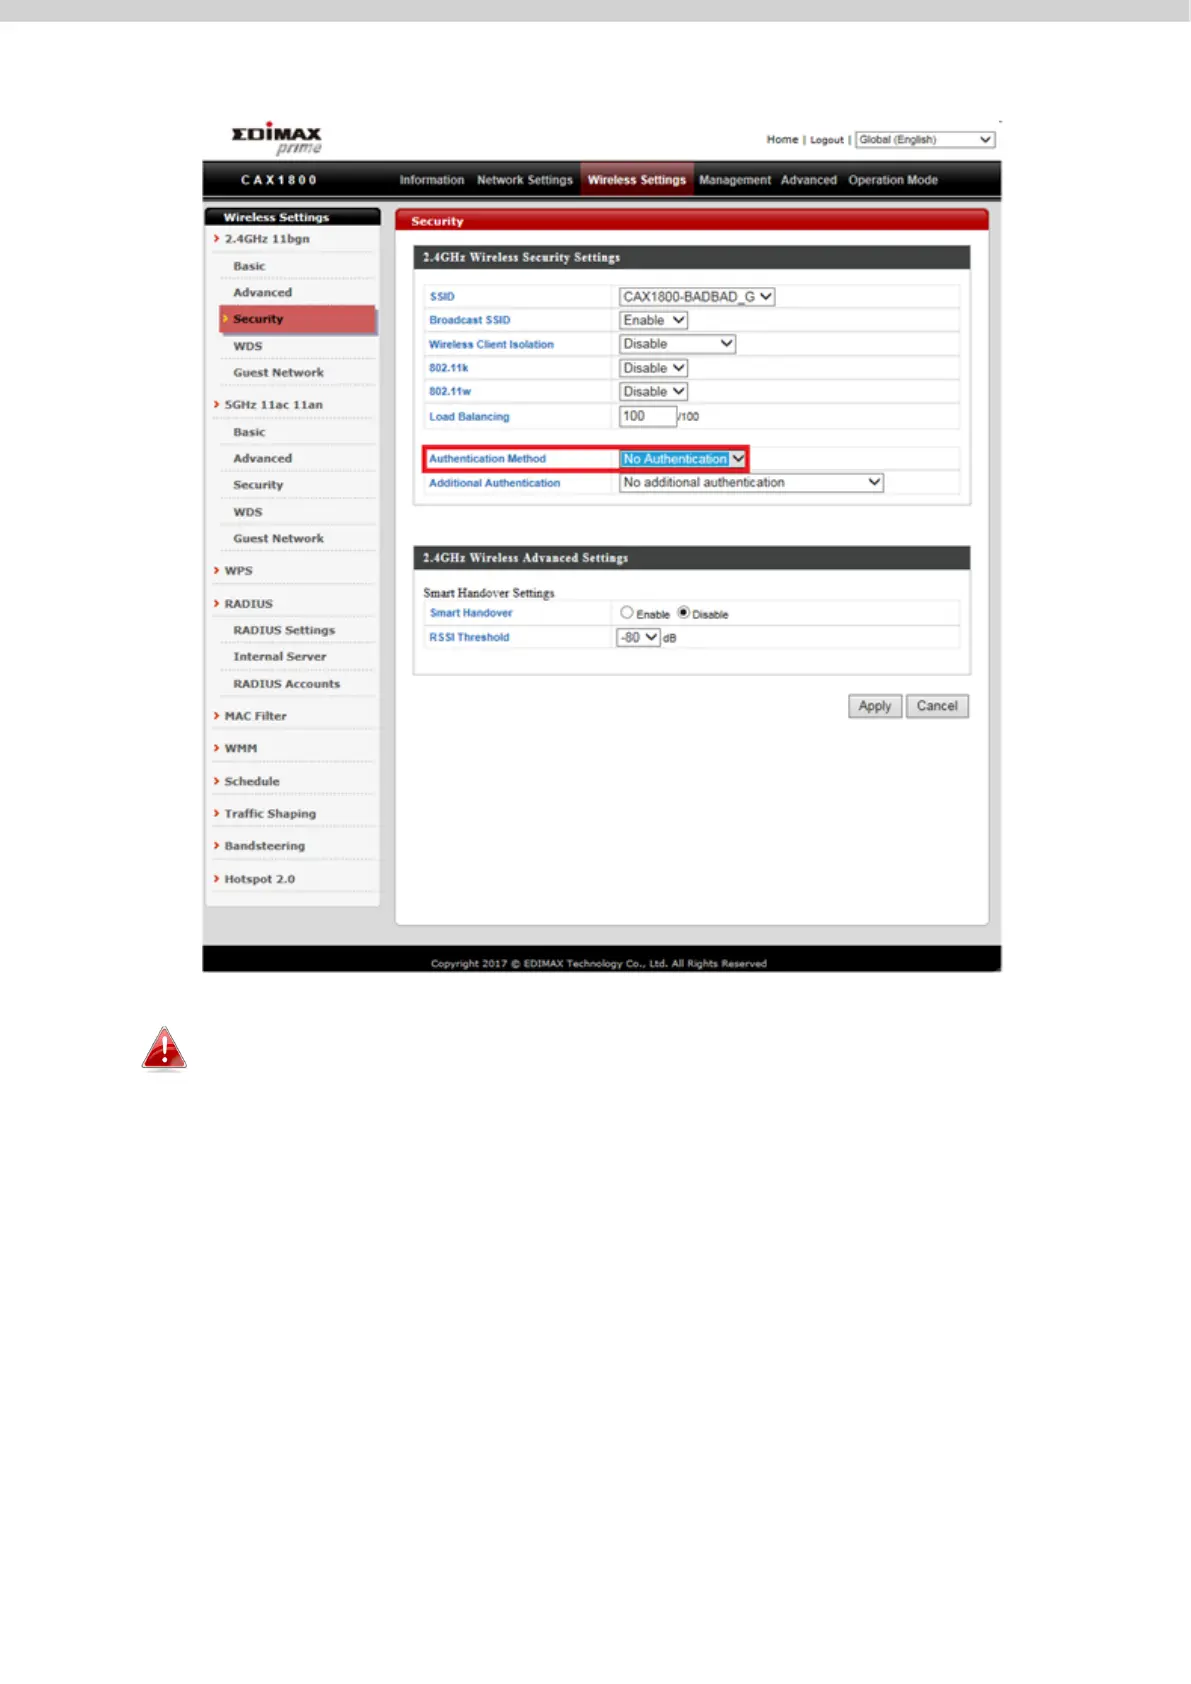
Task: Switch to the Operation Mode tab
Action: pyautogui.click(x=893, y=180)
